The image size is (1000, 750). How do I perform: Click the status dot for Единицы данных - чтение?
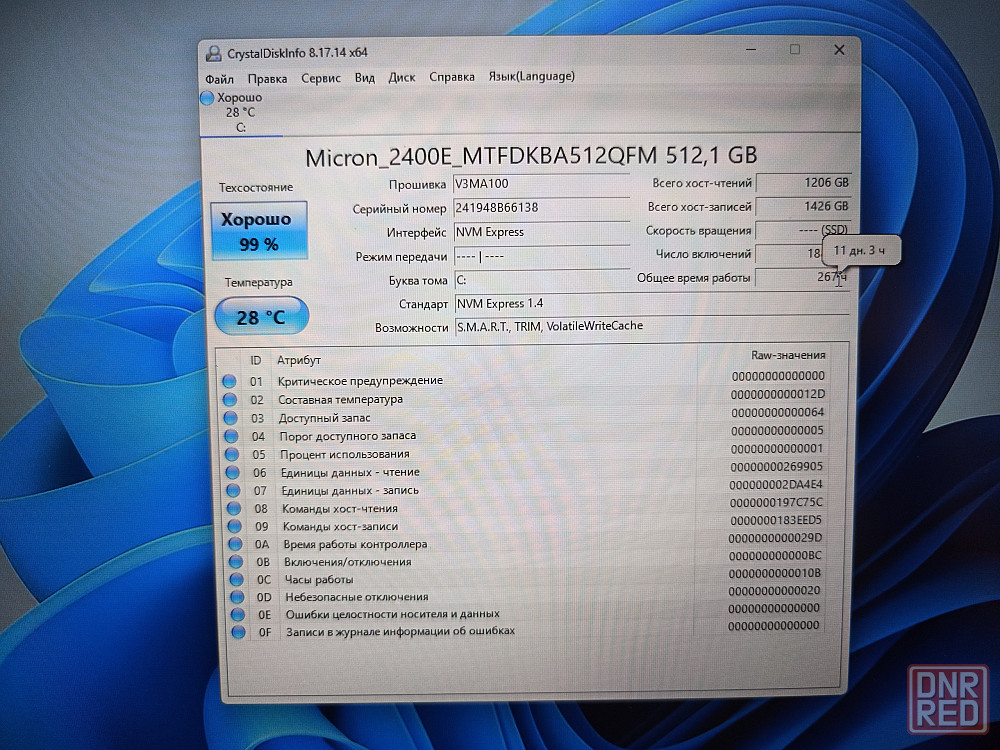click(x=232, y=473)
